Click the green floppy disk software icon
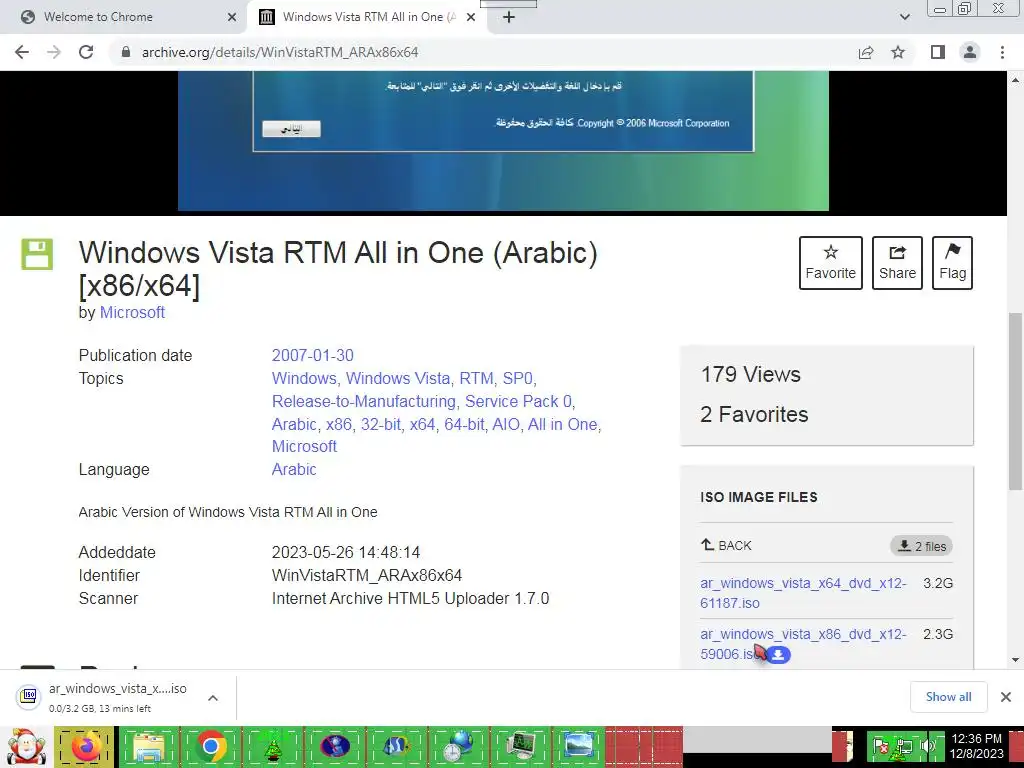 click(37, 254)
